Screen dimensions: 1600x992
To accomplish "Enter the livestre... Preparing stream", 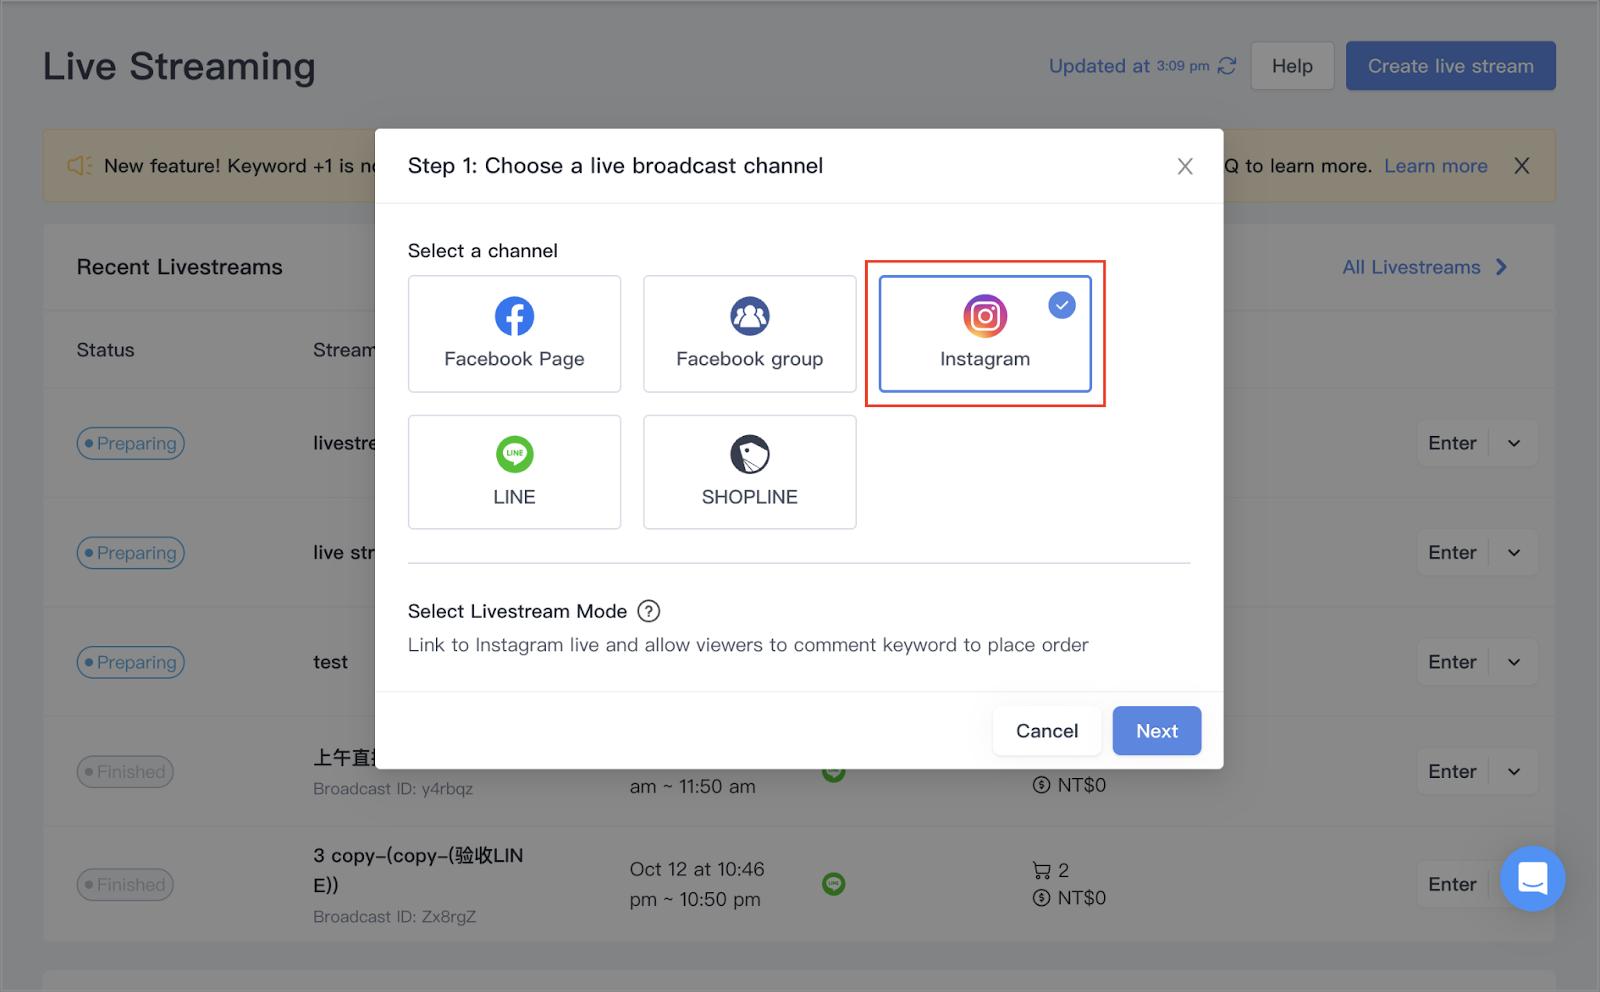I will tap(1452, 443).
